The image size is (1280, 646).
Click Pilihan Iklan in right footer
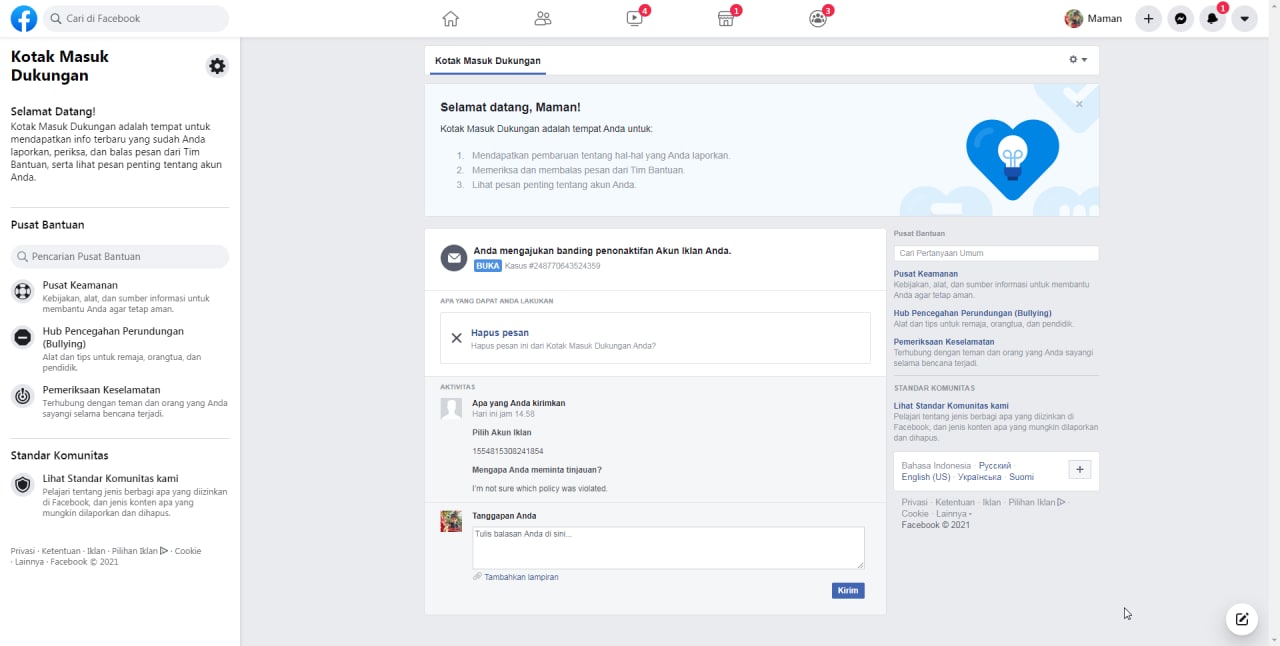(1037, 503)
